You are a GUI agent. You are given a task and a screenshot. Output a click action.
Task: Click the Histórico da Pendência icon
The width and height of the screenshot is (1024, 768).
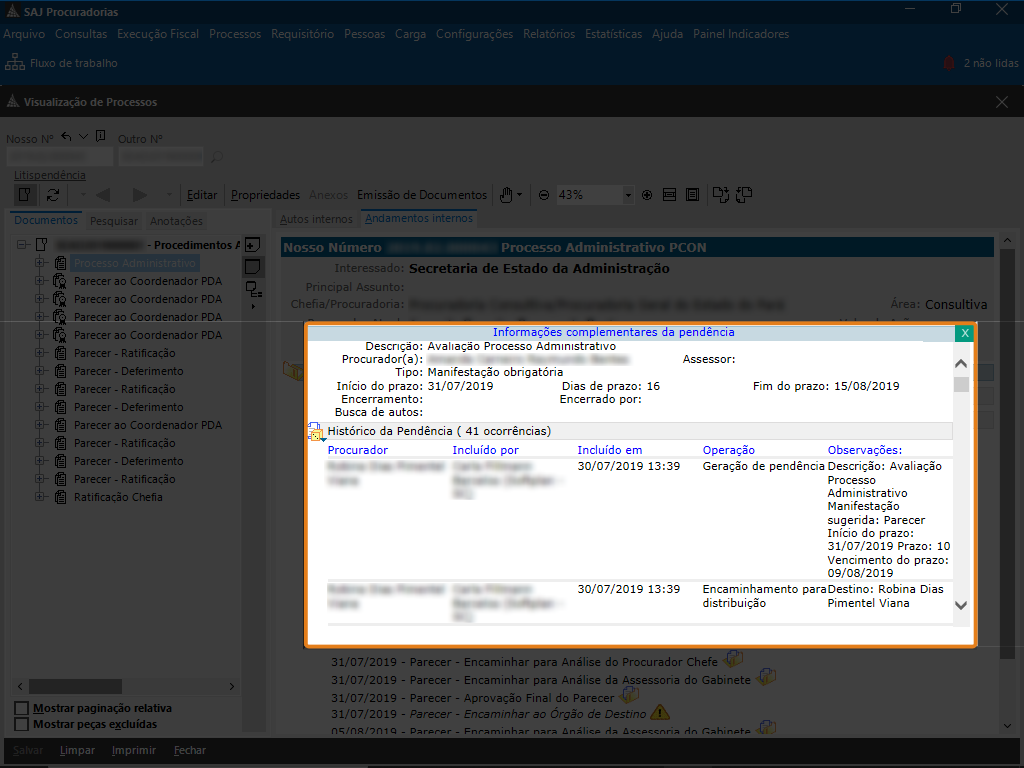click(x=315, y=432)
